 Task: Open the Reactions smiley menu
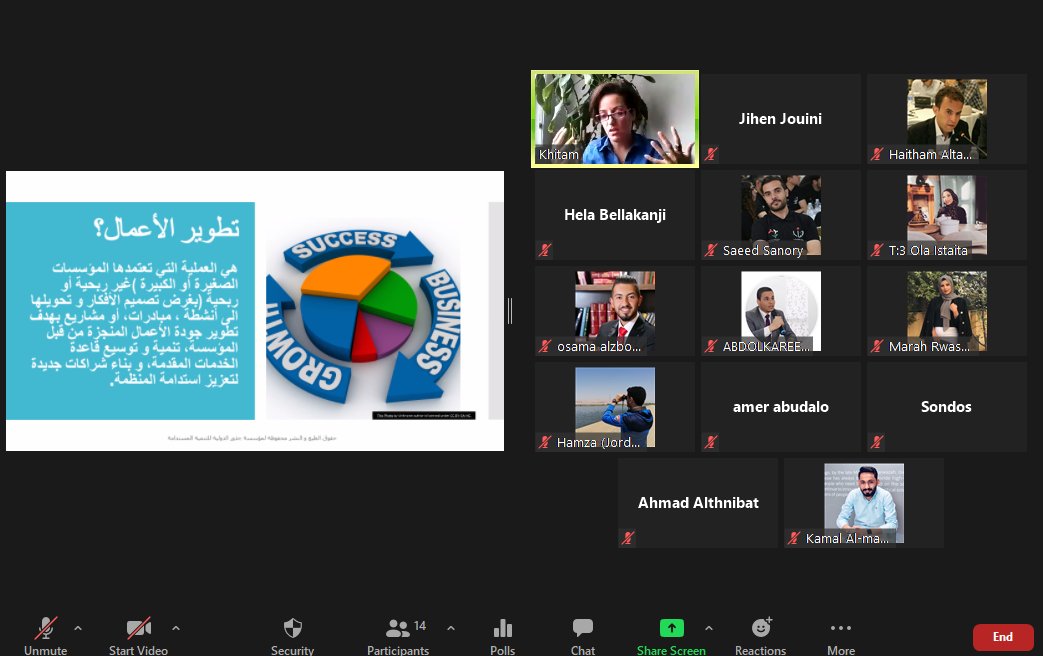click(761, 627)
